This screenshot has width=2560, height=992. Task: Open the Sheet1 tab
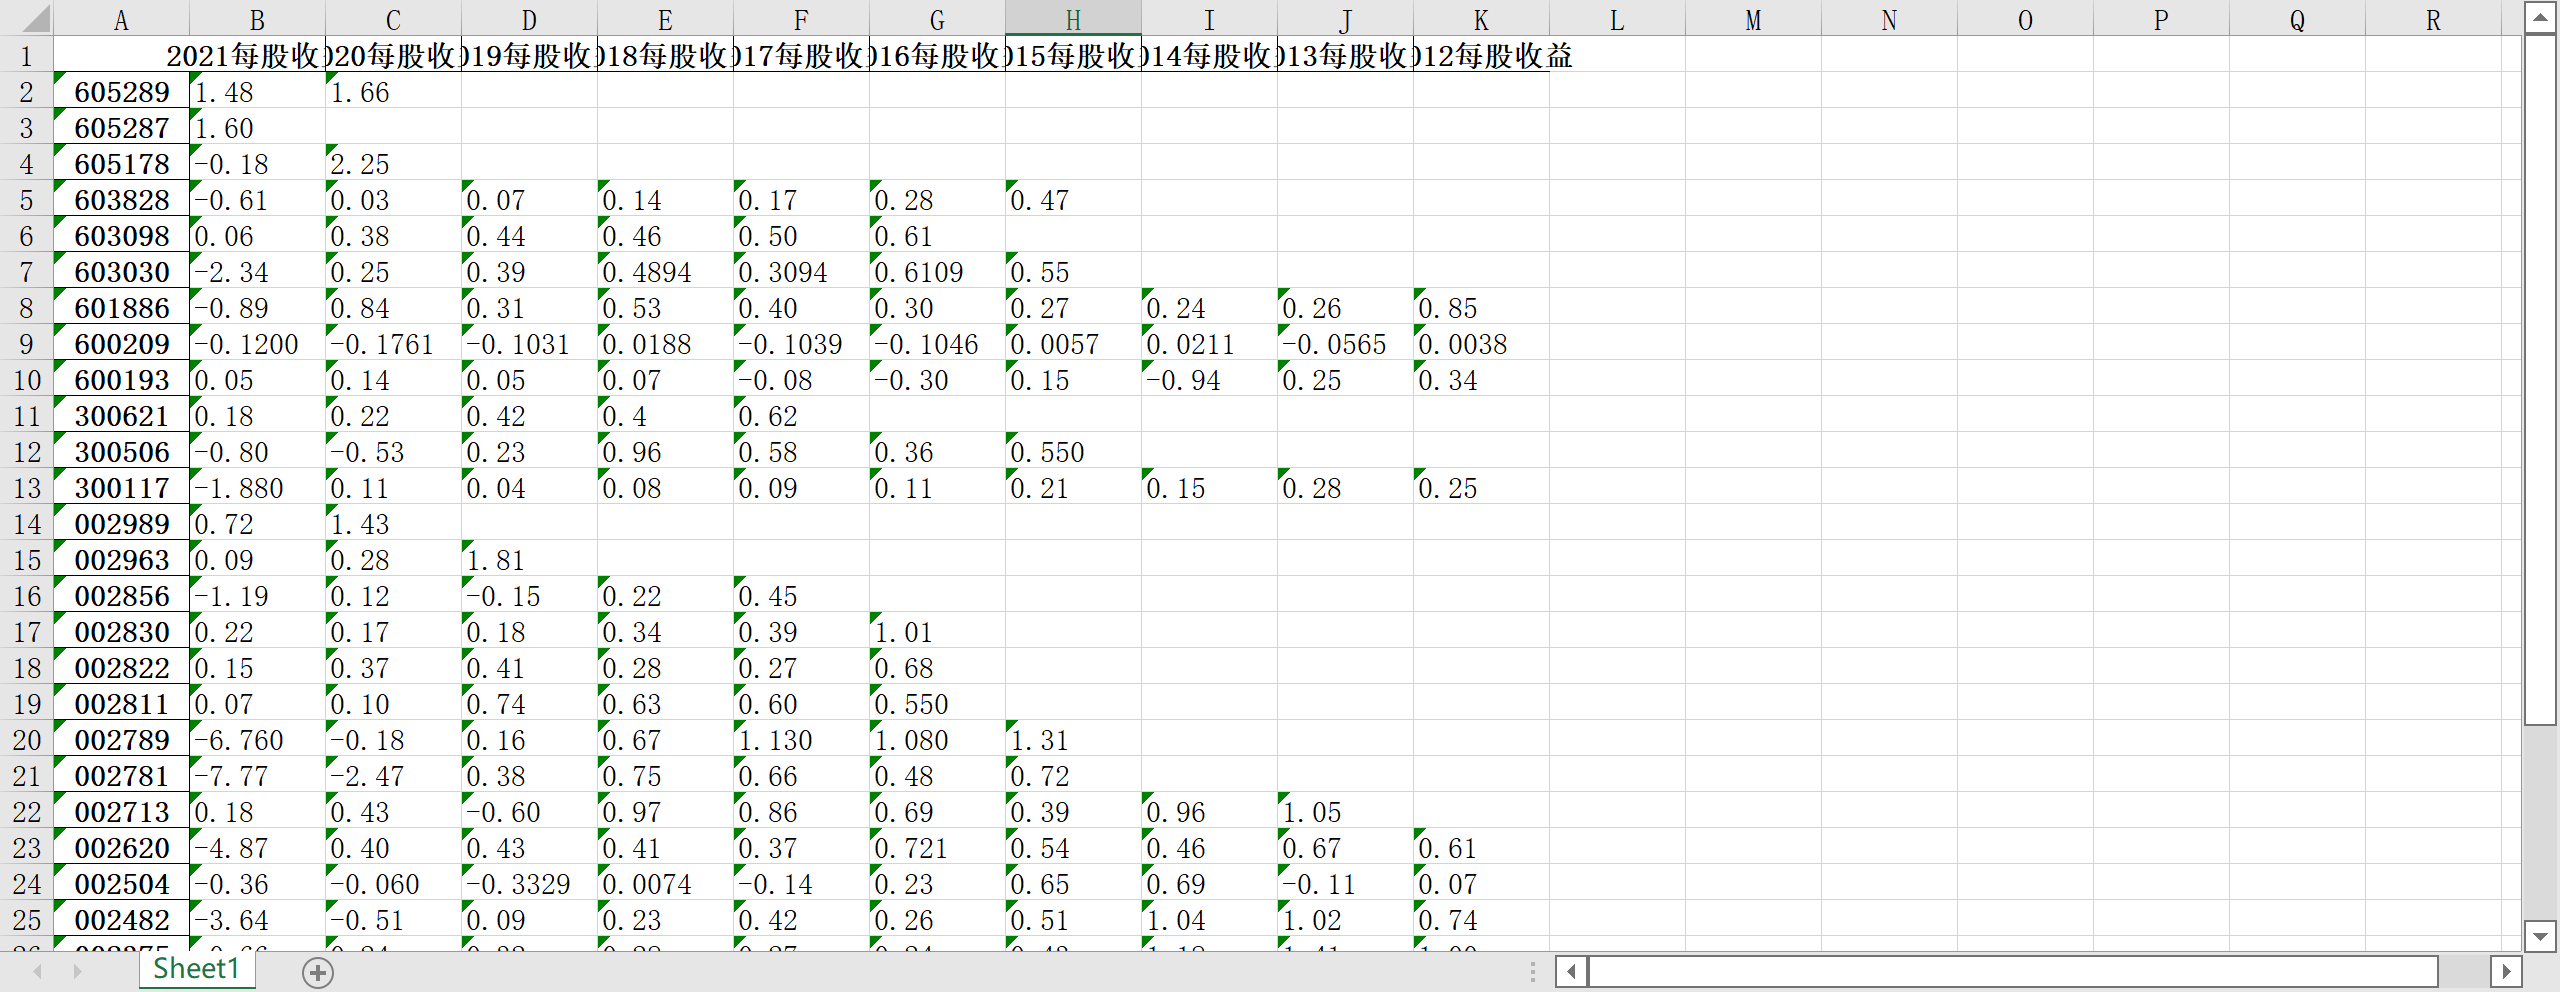click(196, 969)
